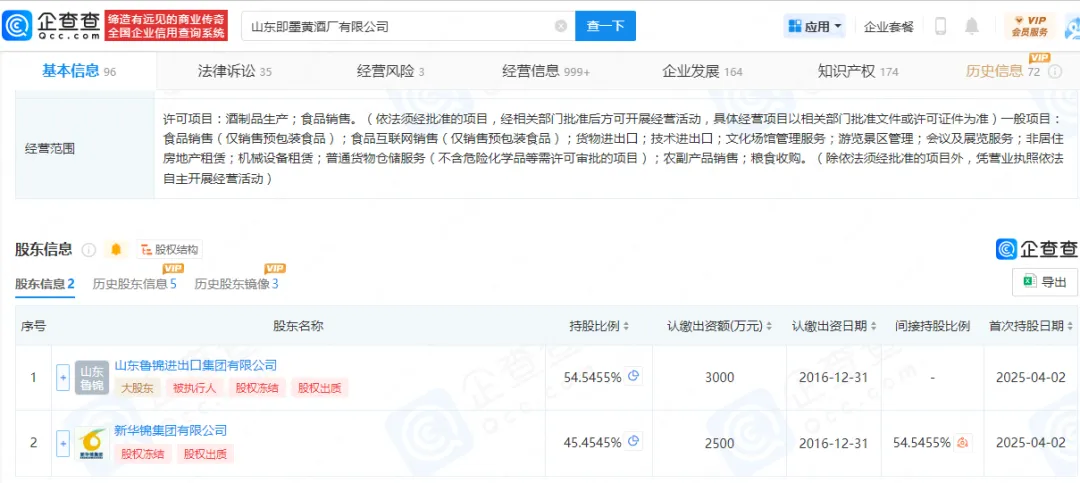1080x483 pixels.
Task: Open pie chart icon beside 54.5455% holding
Action: pyautogui.click(x=635, y=376)
